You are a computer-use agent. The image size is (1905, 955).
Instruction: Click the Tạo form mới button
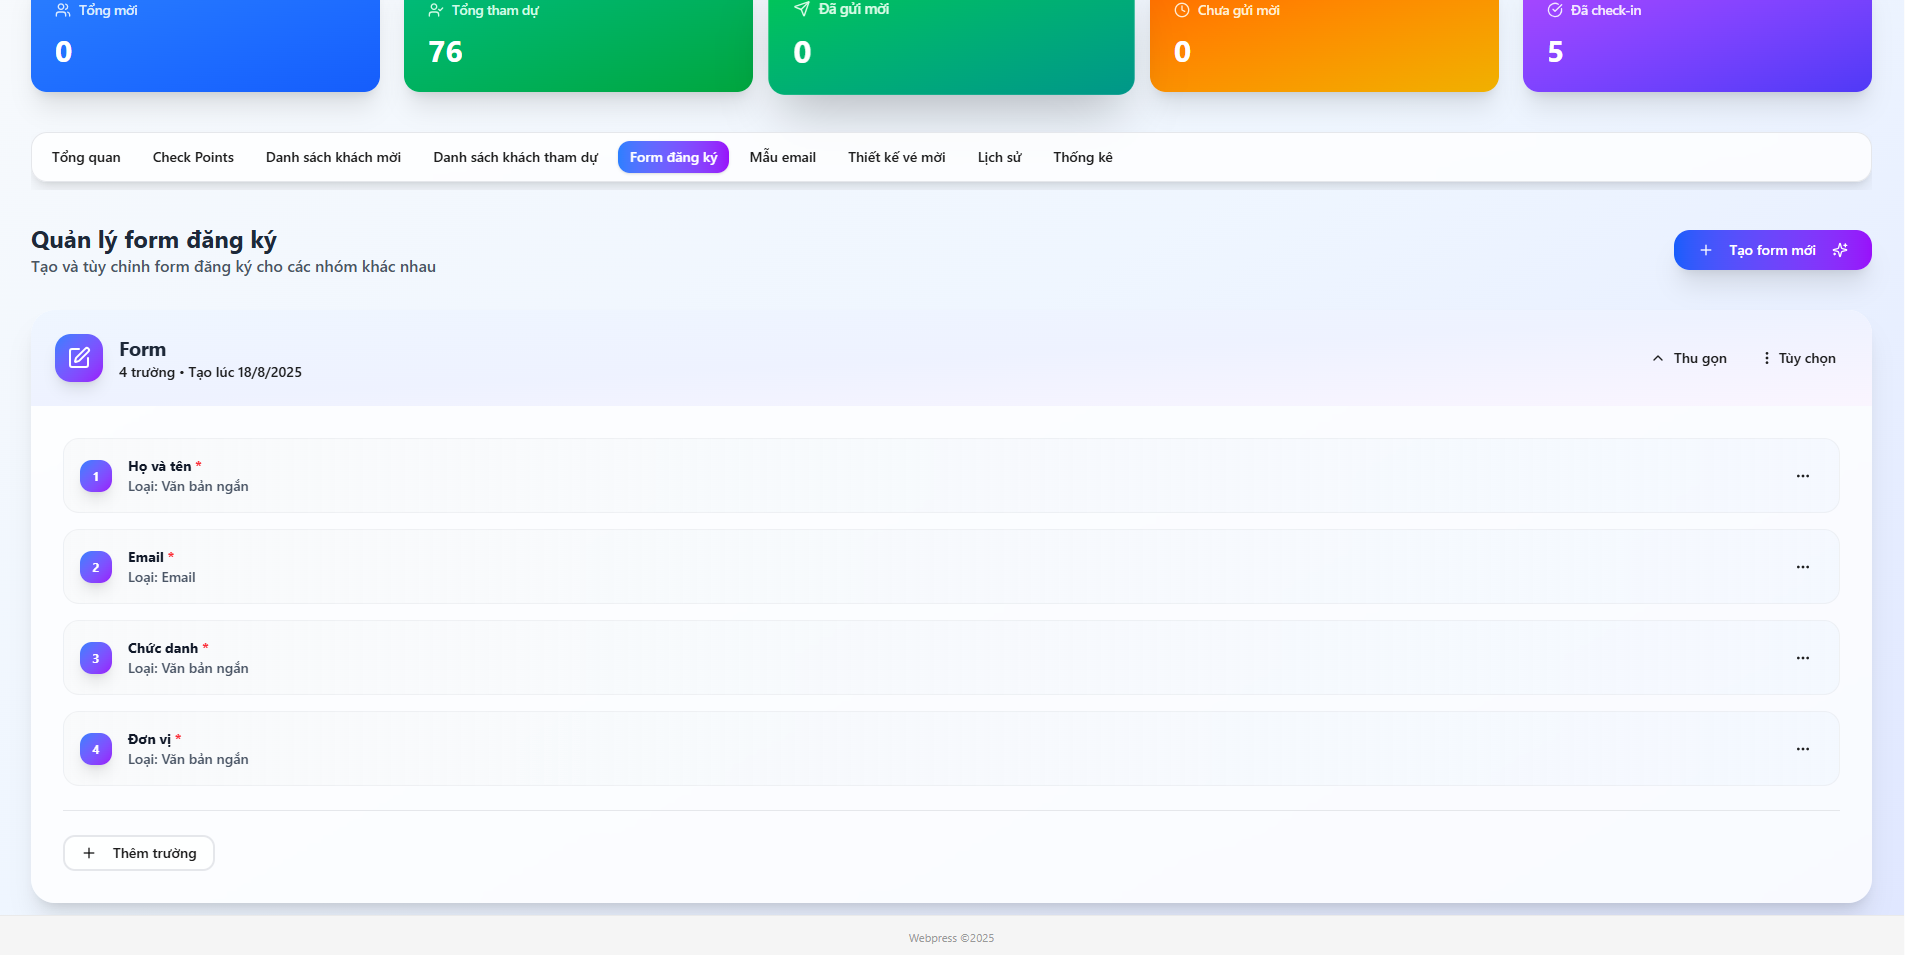[x=1772, y=250]
